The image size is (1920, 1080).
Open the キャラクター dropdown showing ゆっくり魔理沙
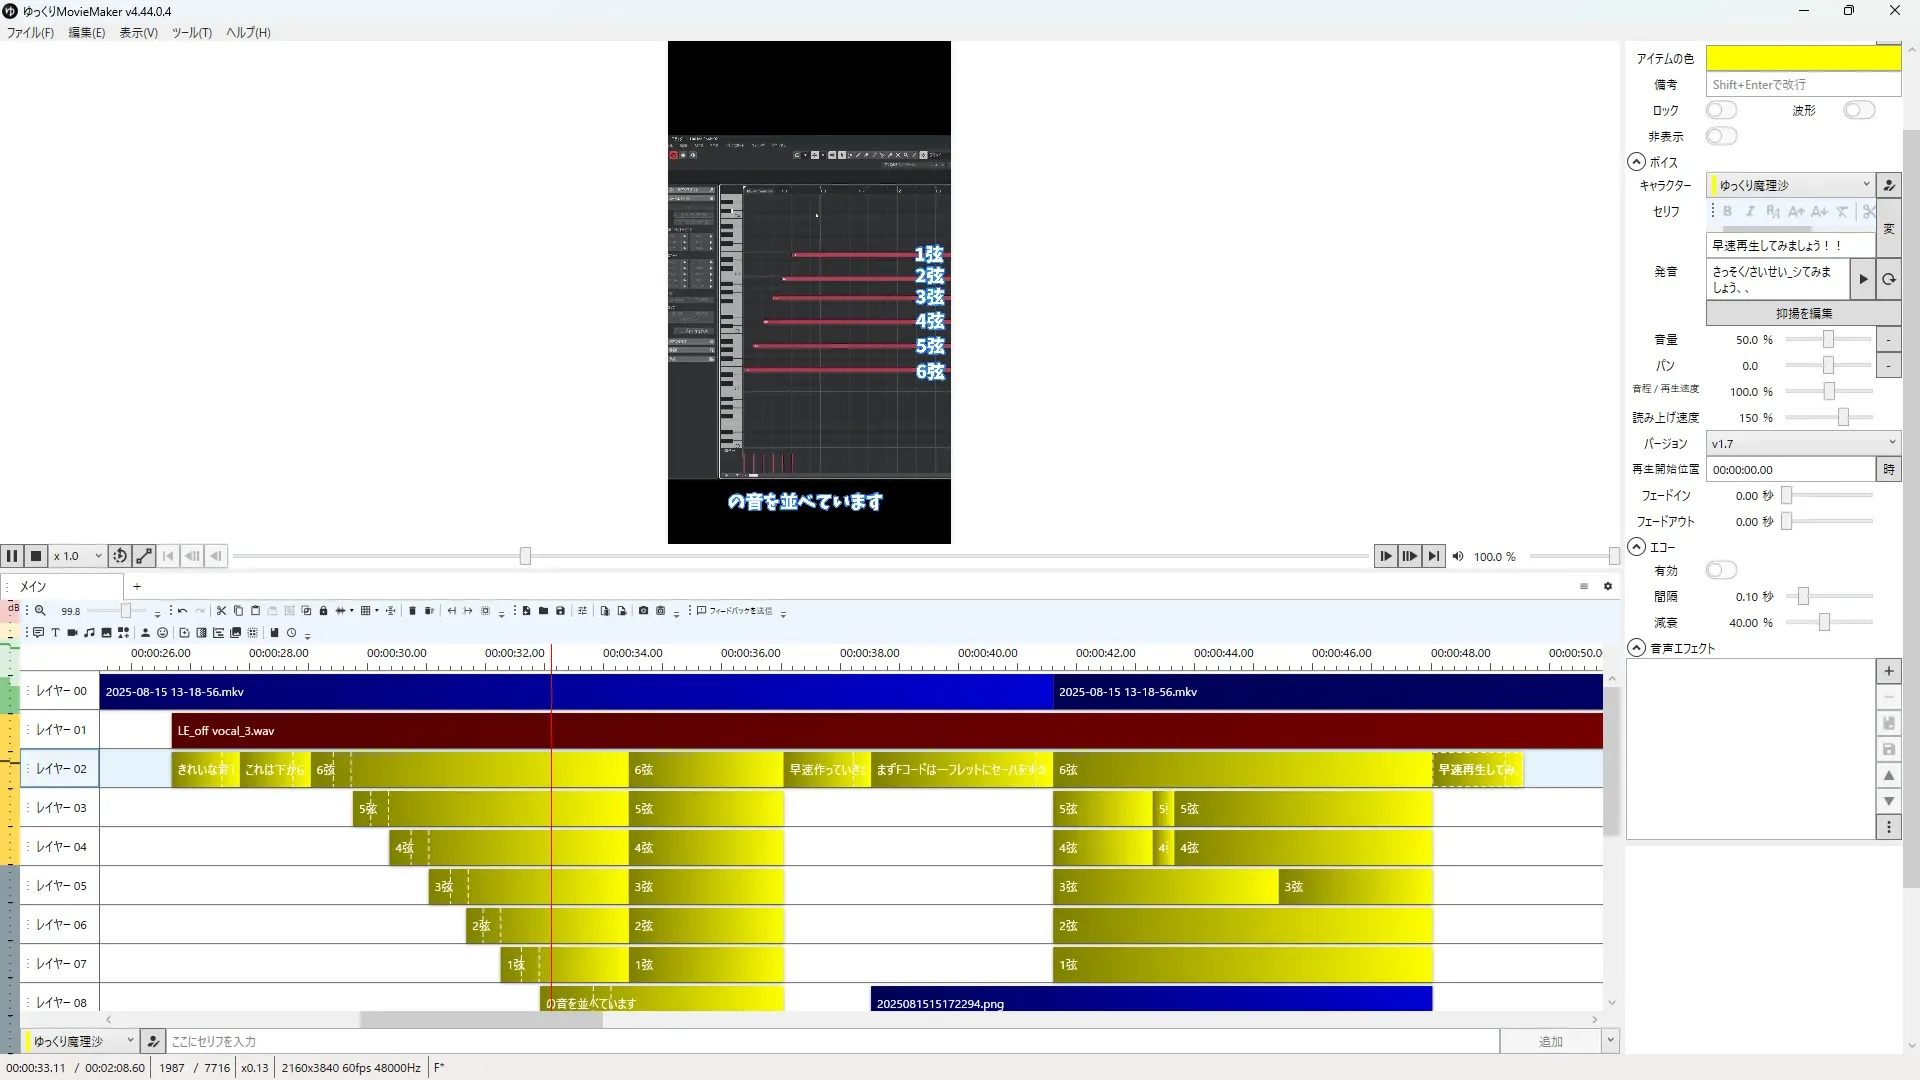(1790, 185)
